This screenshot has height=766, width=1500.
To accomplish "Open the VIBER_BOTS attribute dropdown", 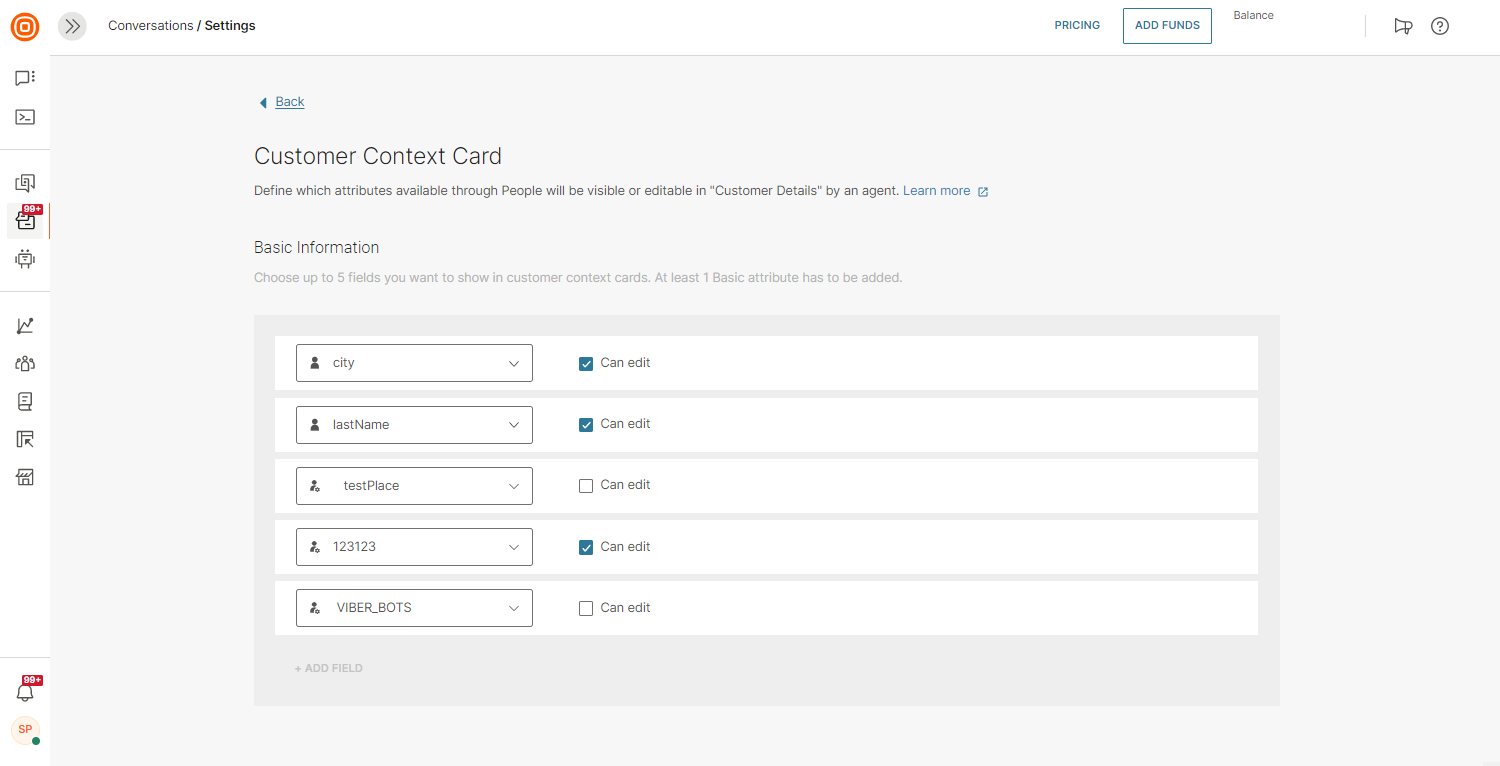I will click(414, 608).
